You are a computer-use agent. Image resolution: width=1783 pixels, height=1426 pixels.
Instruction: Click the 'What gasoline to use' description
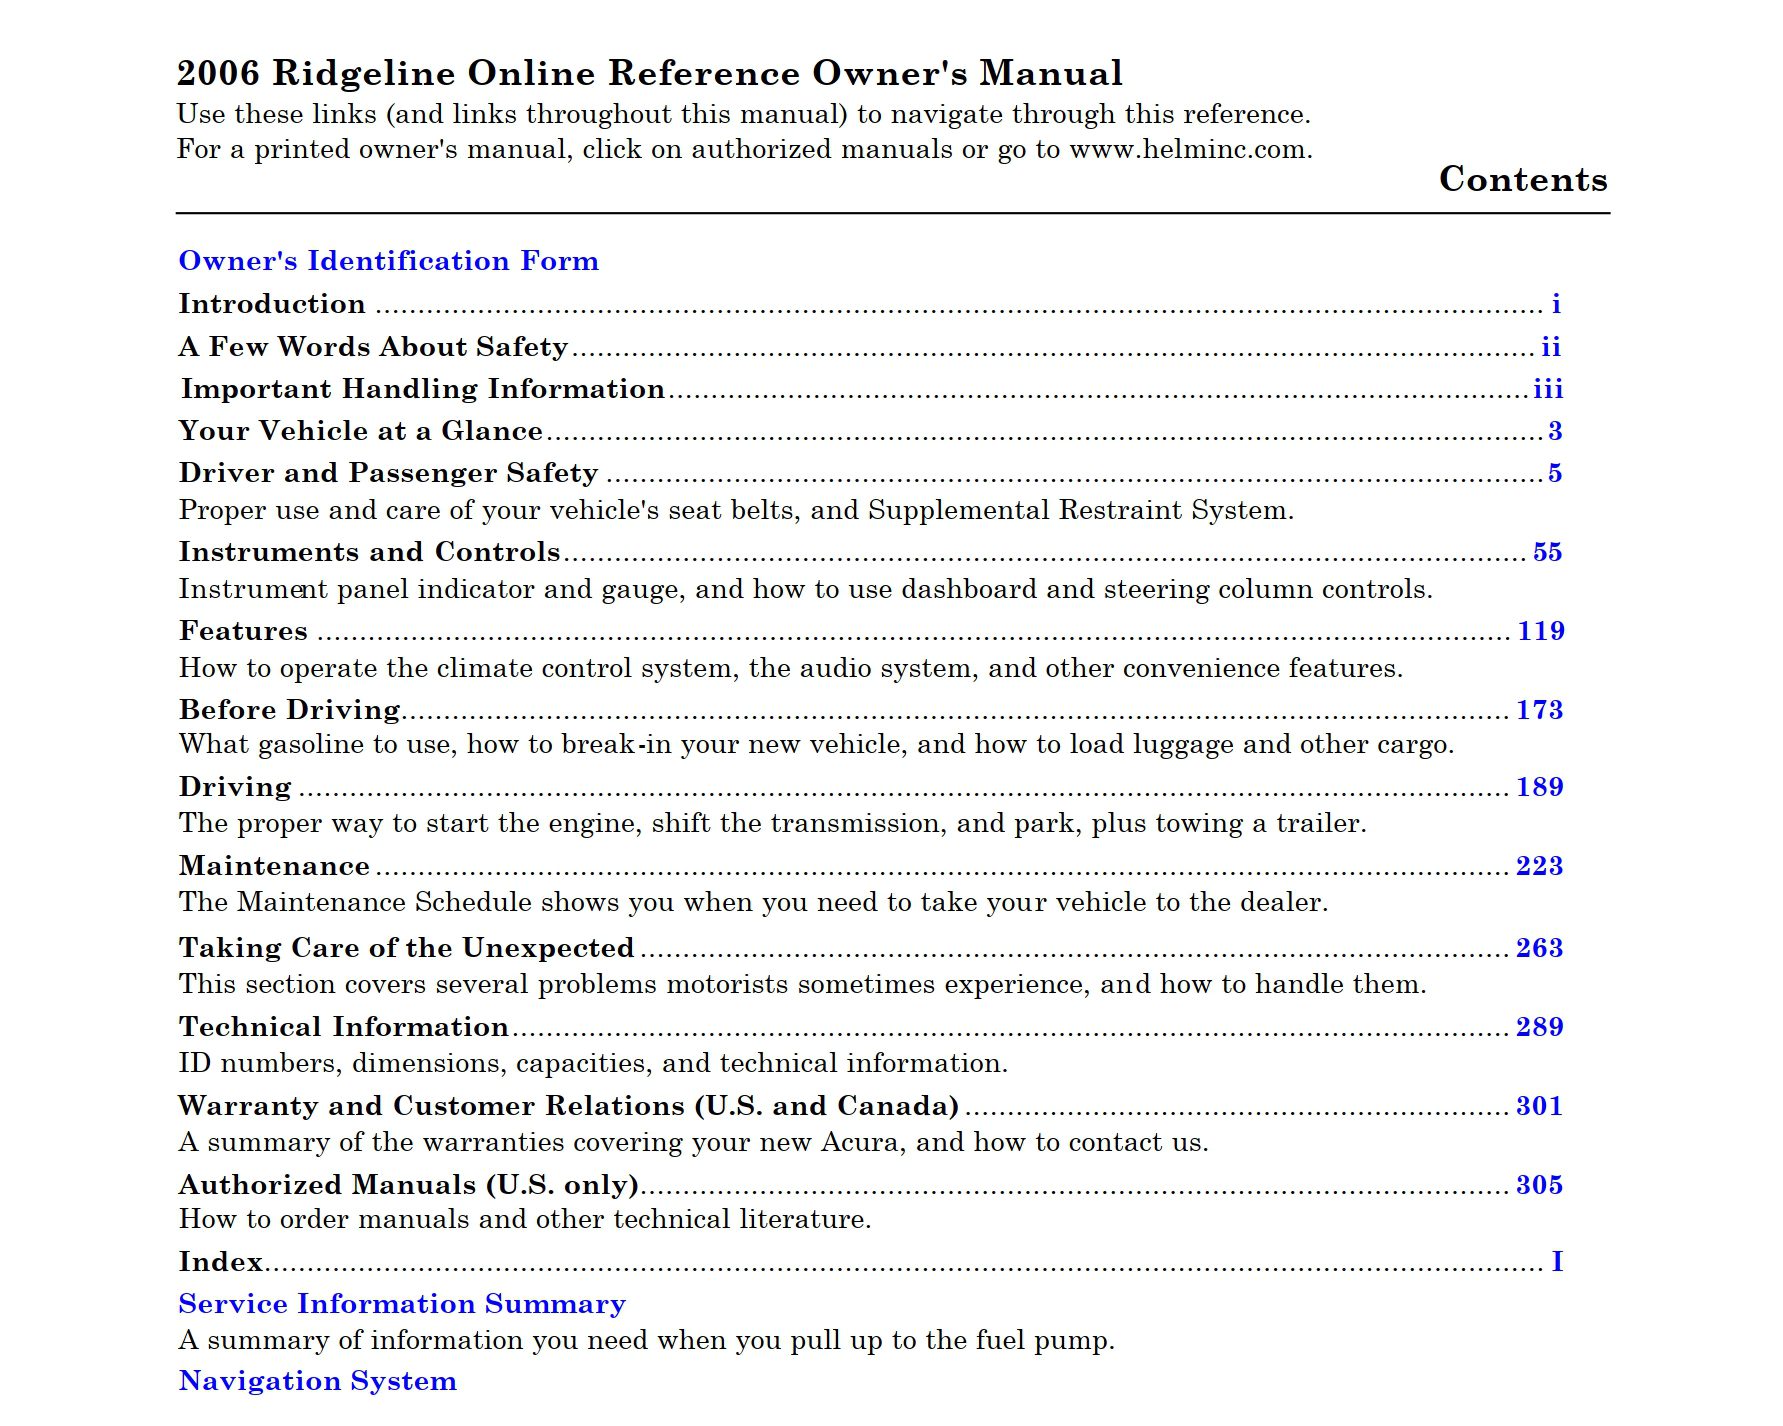coord(816,745)
